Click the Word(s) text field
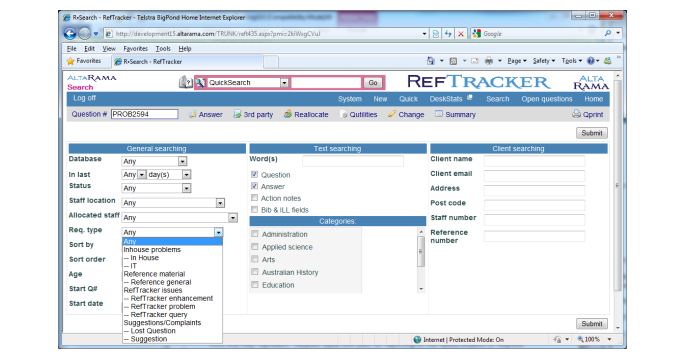698x362 pixels. 353,161
